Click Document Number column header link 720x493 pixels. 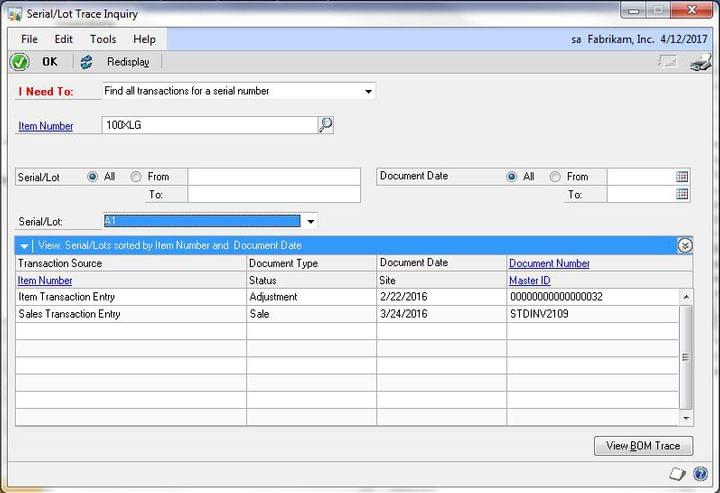coord(549,263)
